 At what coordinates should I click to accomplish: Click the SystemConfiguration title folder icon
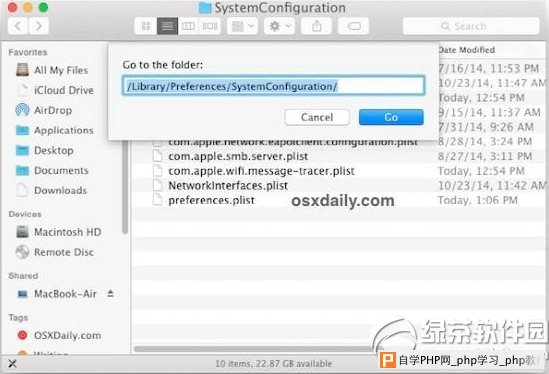point(205,7)
